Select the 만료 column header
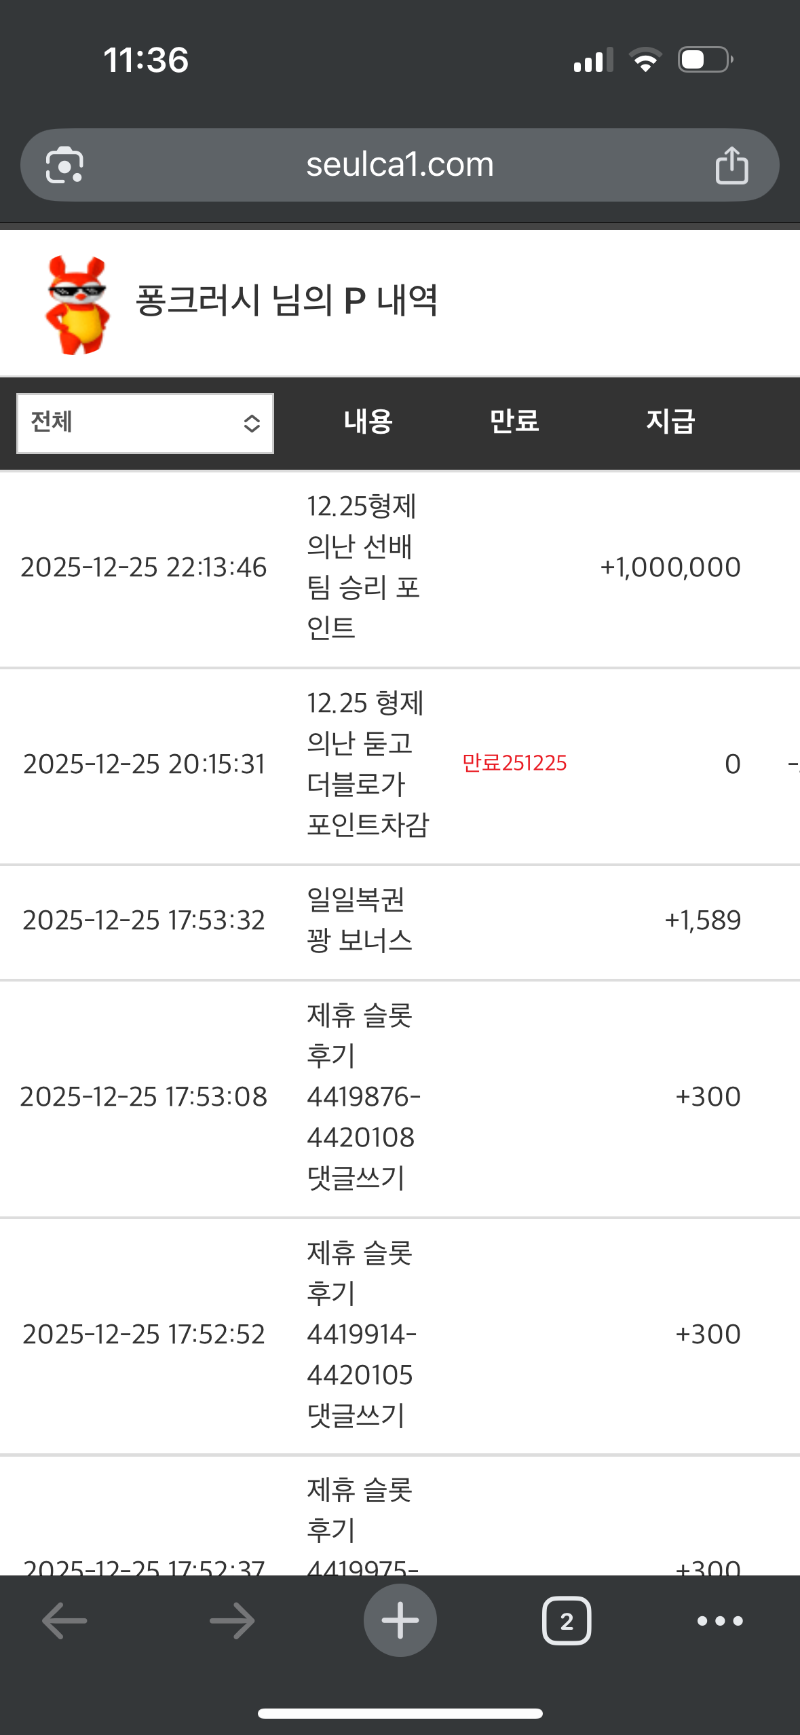The height and width of the screenshot is (1735, 800). pos(514,422)
